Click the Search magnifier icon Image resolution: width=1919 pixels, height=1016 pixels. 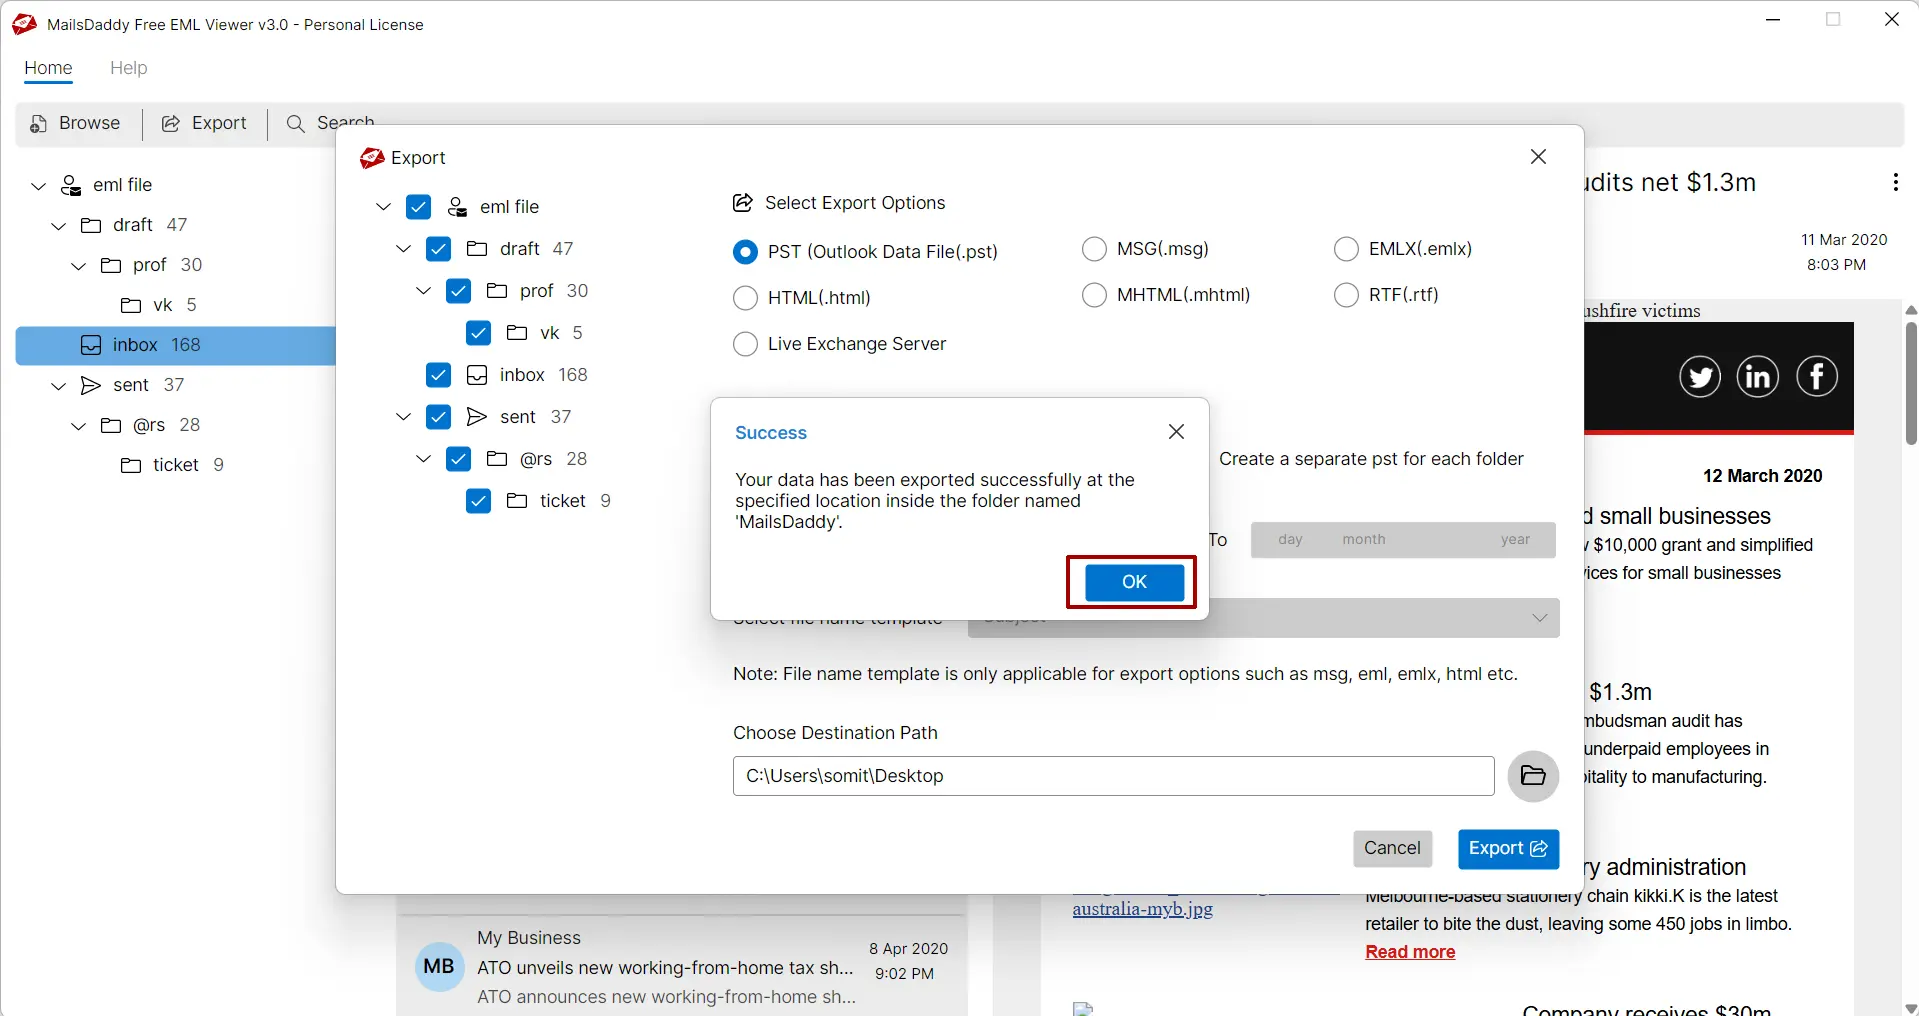tap(296, 123)
